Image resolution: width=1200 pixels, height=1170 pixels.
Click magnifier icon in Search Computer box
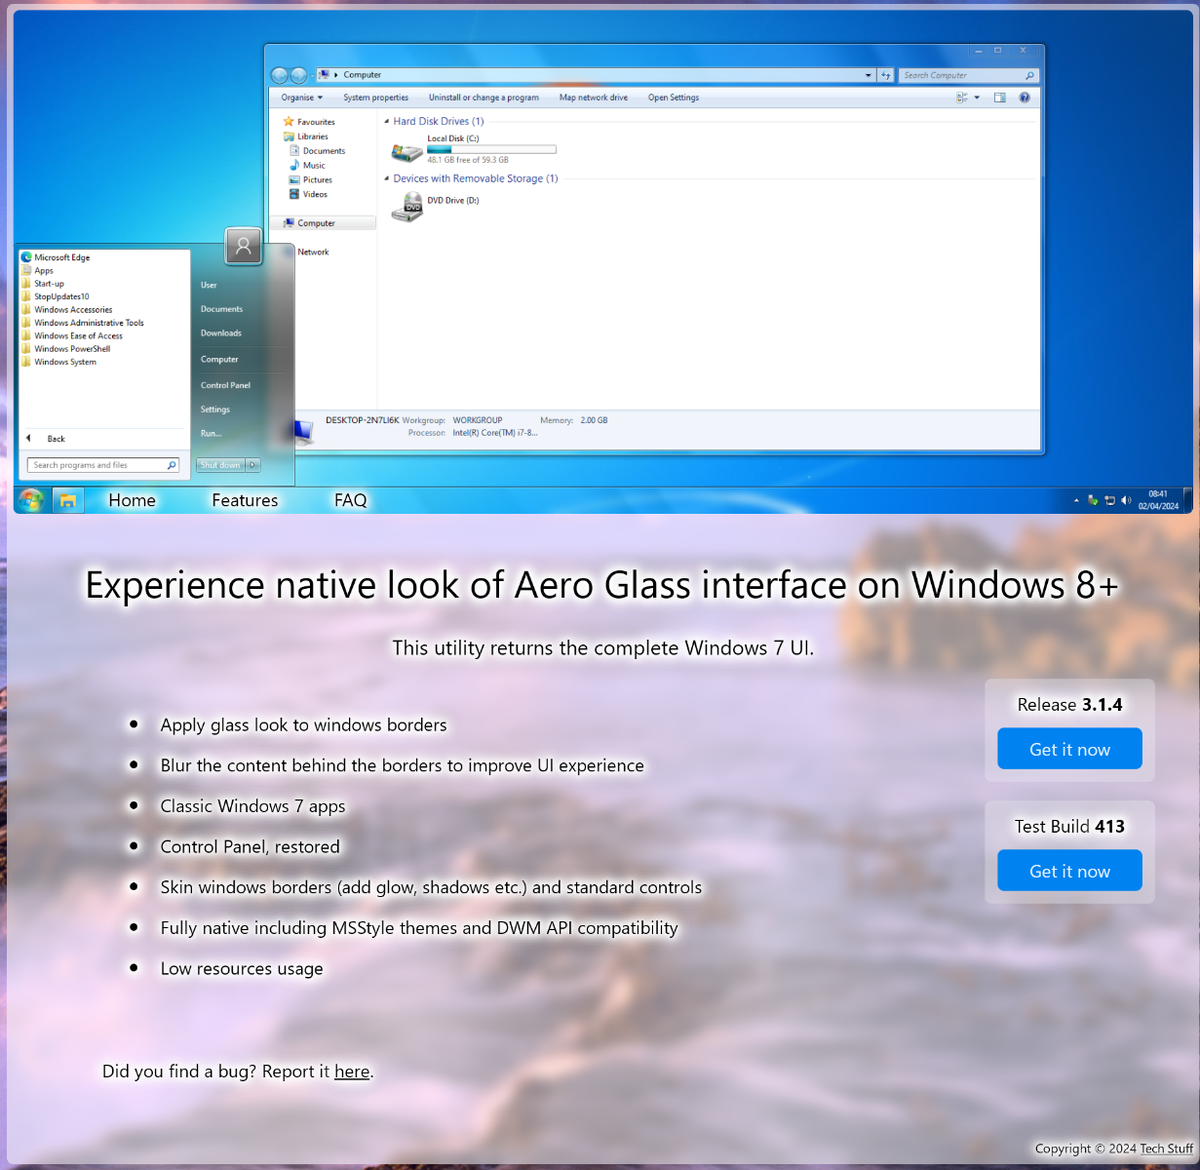point(1029,75)
